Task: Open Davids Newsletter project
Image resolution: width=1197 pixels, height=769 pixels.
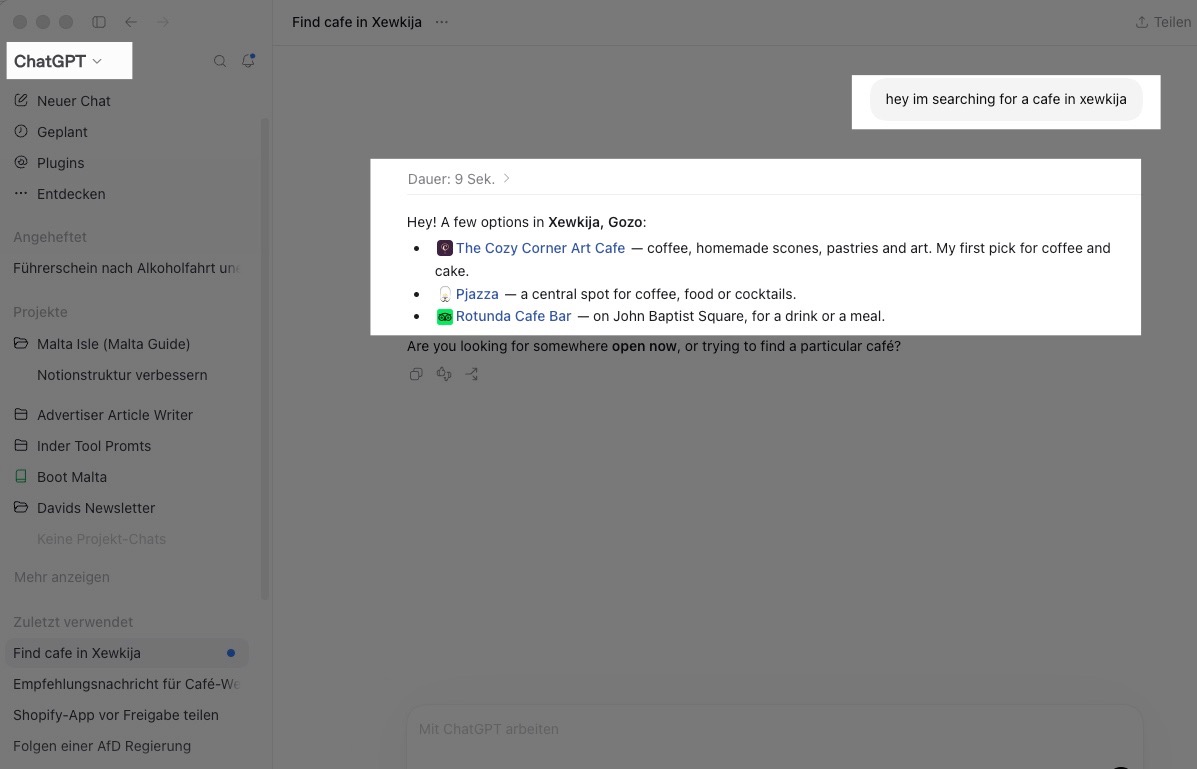Action: (96, 508)
